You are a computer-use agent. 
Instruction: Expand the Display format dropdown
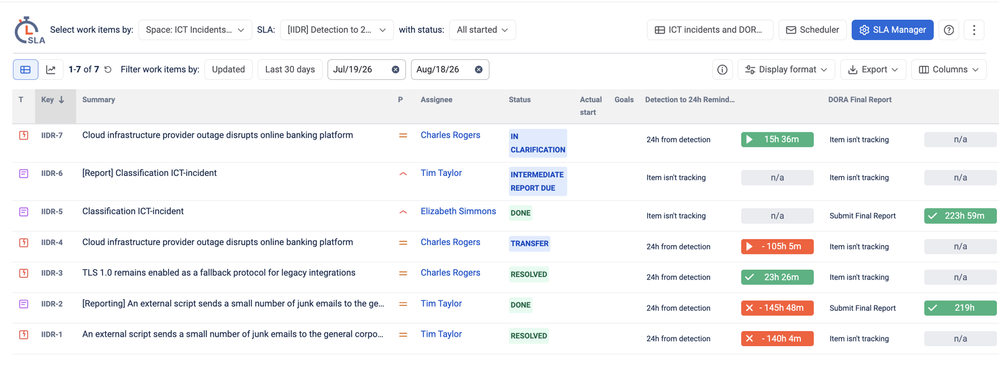click(786, 70)
